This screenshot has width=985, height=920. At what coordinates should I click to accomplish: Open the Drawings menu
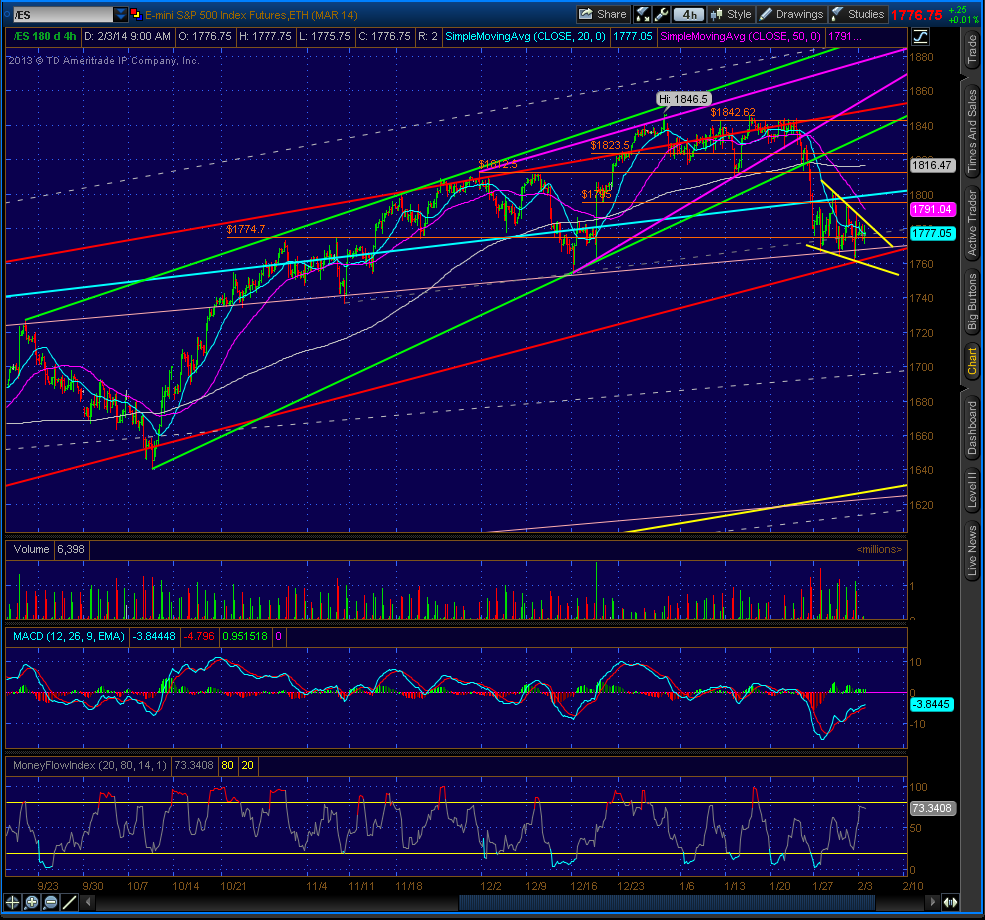pos(791,14)
